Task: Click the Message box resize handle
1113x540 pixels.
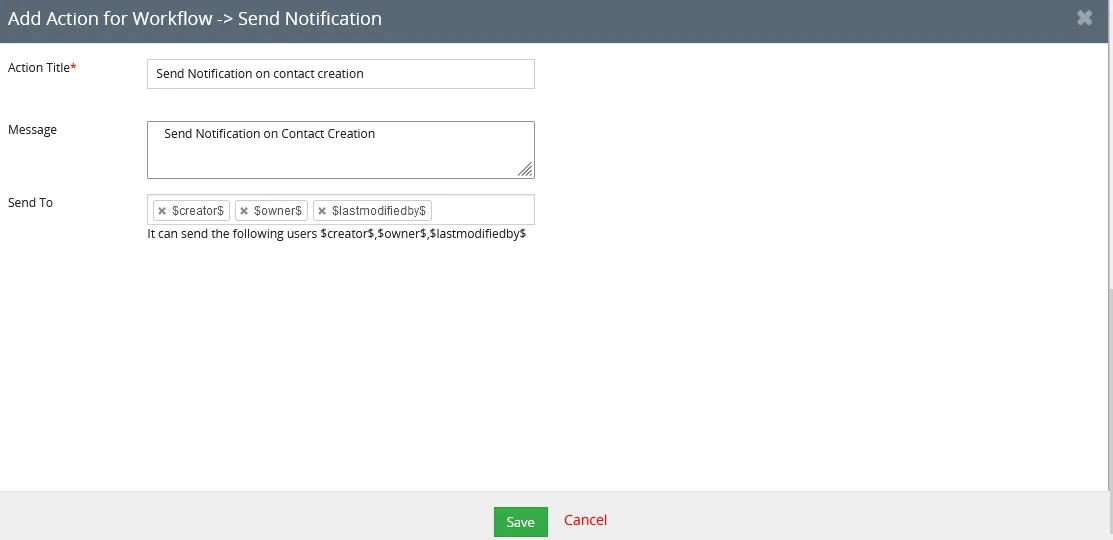Action: coord(525,170)
